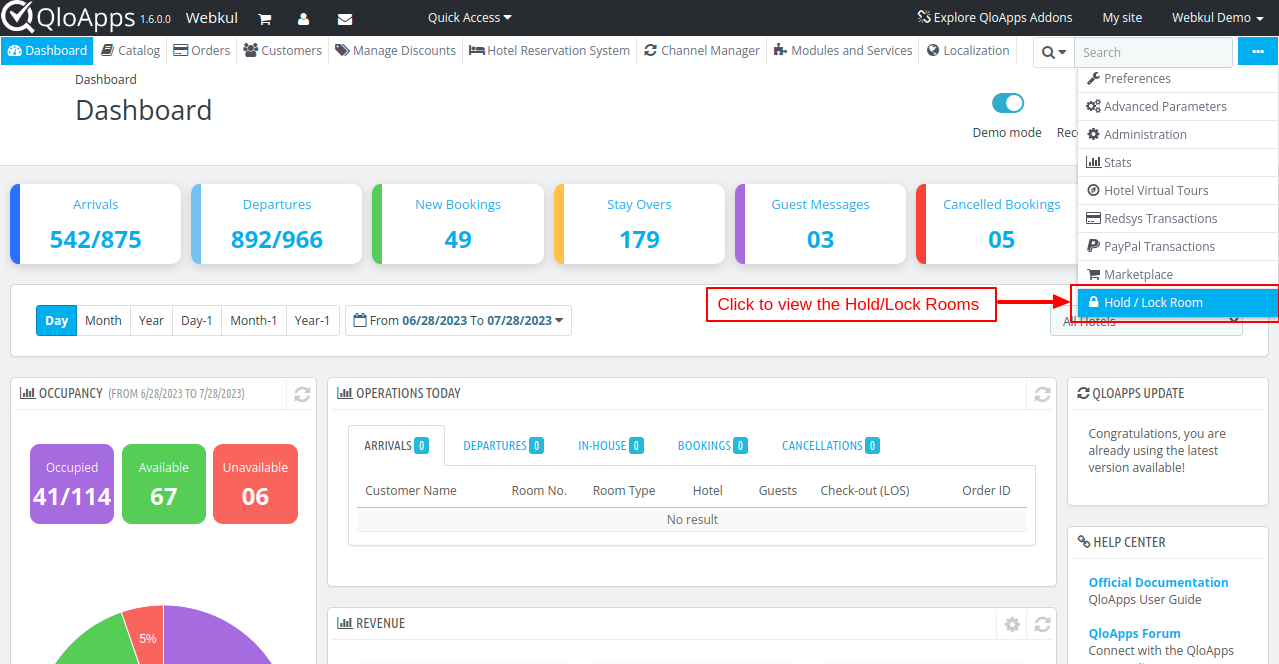Open the Dashboard menu tab
The image size is (1279, 664).
pos(47,51)
